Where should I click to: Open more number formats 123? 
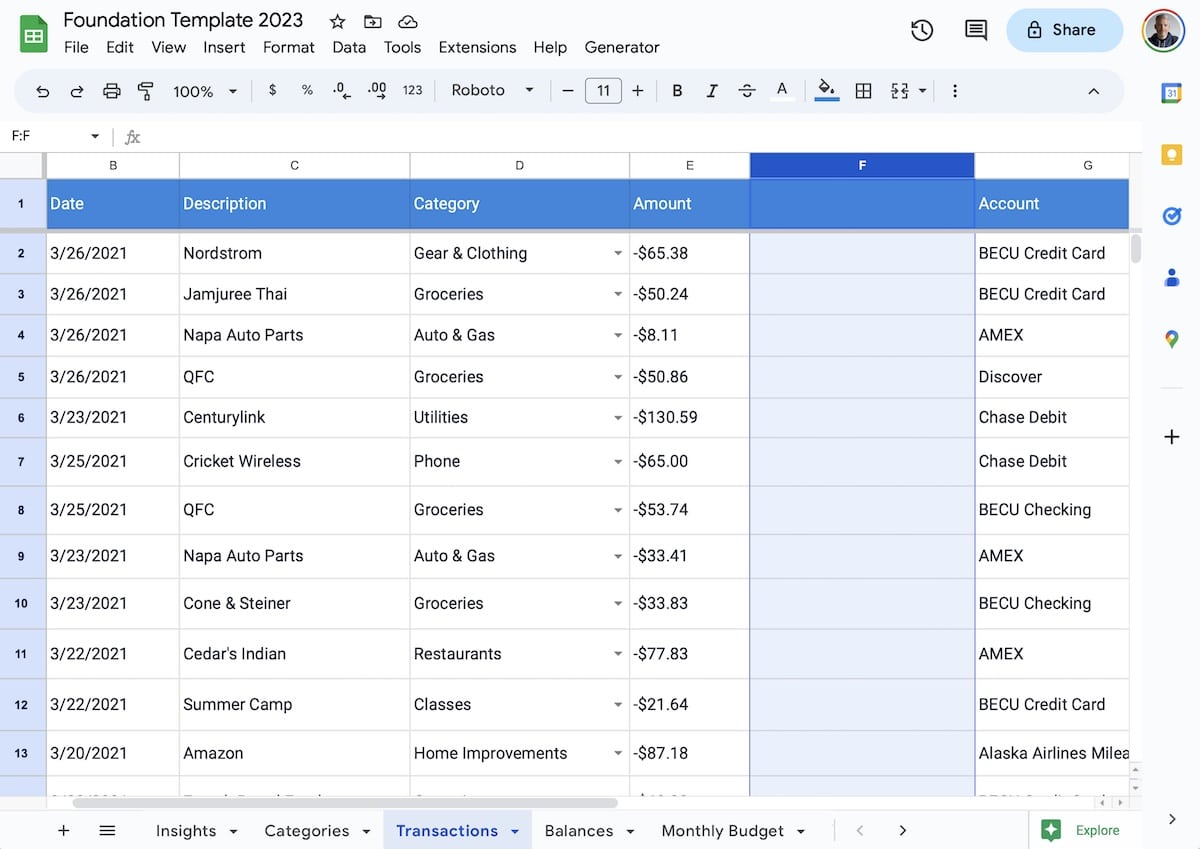[412, 90]
